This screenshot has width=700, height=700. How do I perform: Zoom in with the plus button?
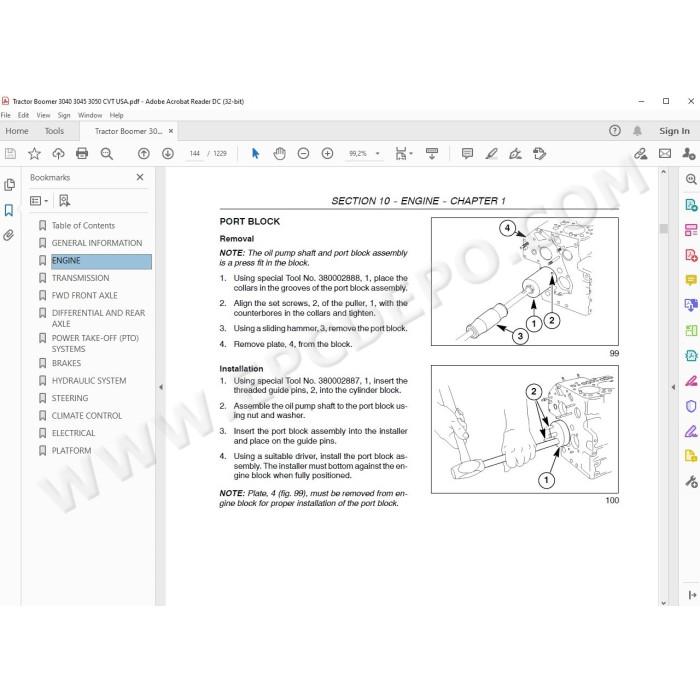(x=327, y=154)
